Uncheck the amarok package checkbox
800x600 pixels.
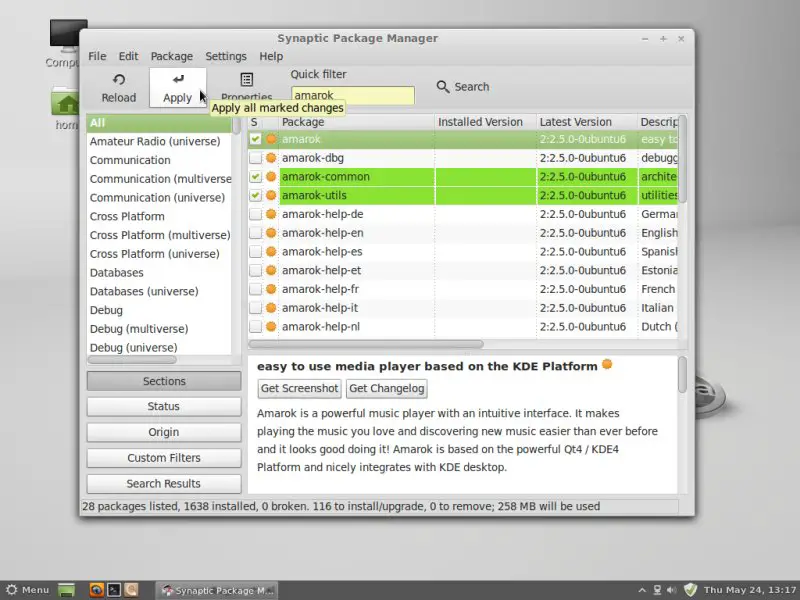tap(255, 139)
